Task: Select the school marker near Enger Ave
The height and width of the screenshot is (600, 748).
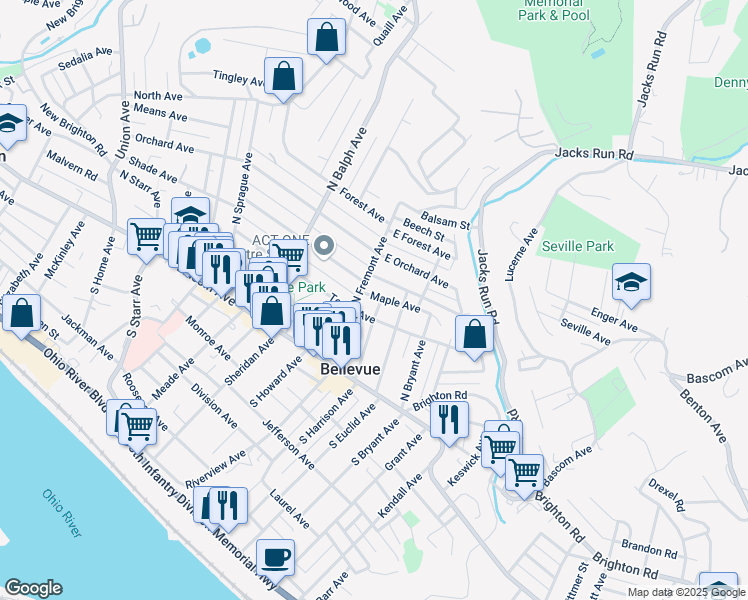Action: (631, 285)
